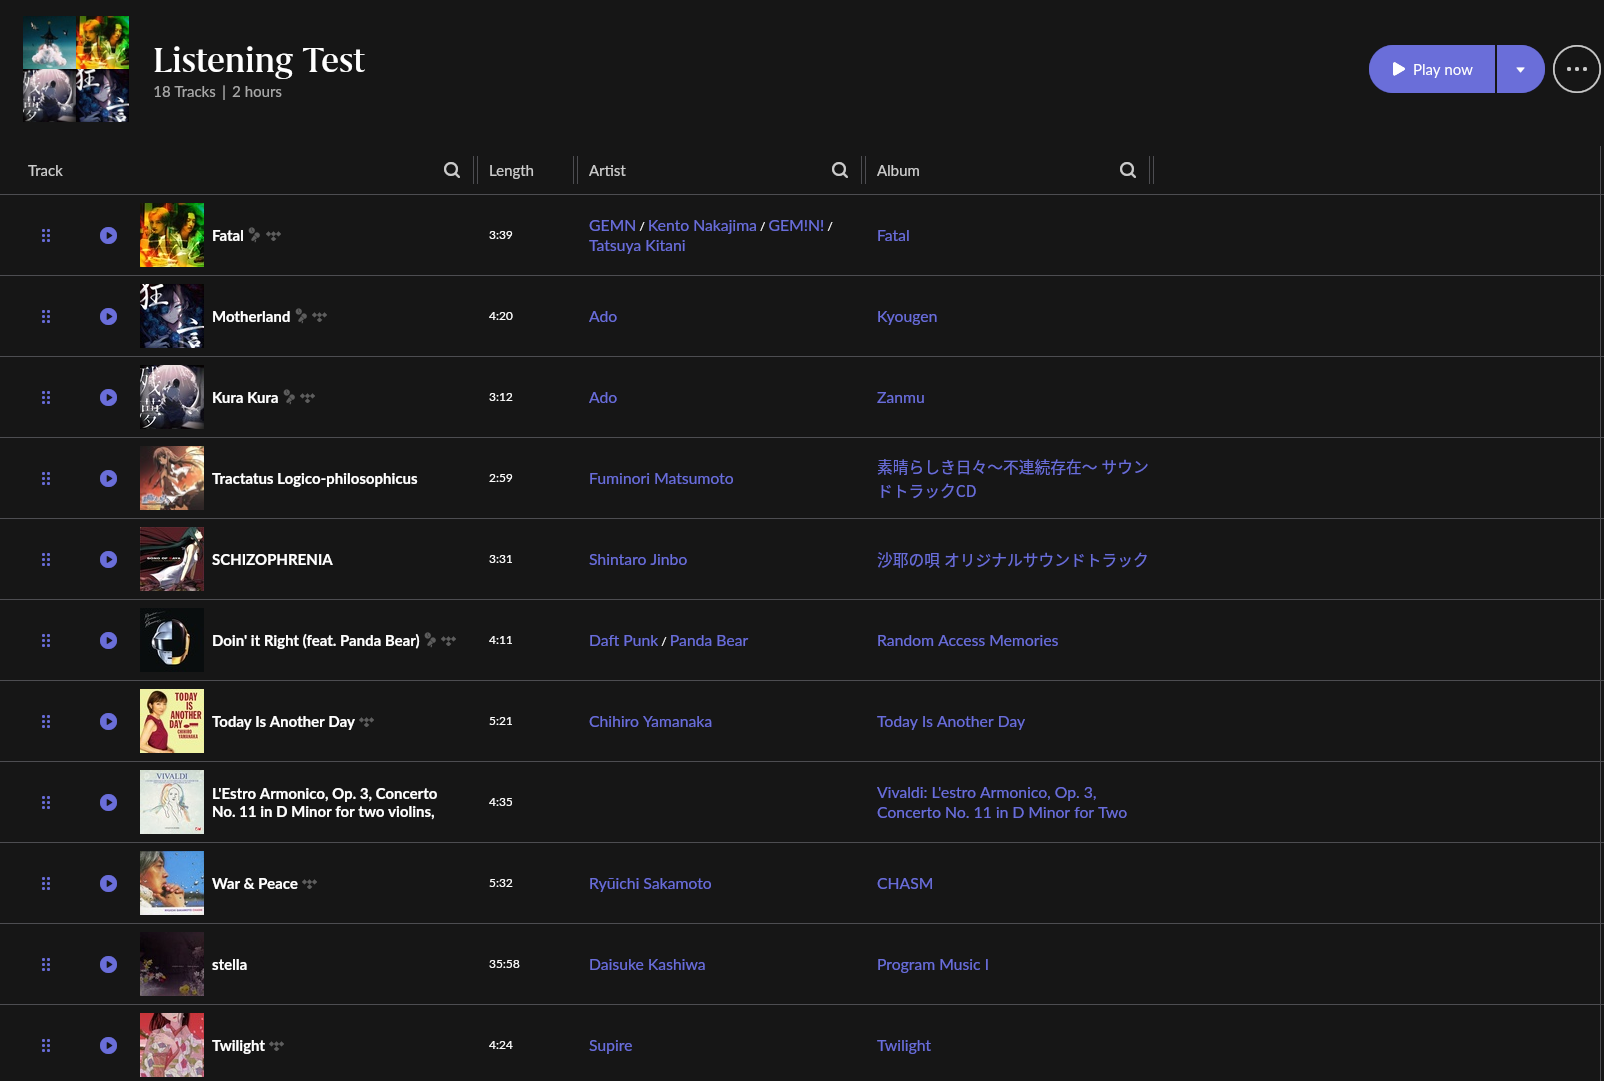
Task: Click the stella album thumbnail
Action: click(x=172, y=964)
